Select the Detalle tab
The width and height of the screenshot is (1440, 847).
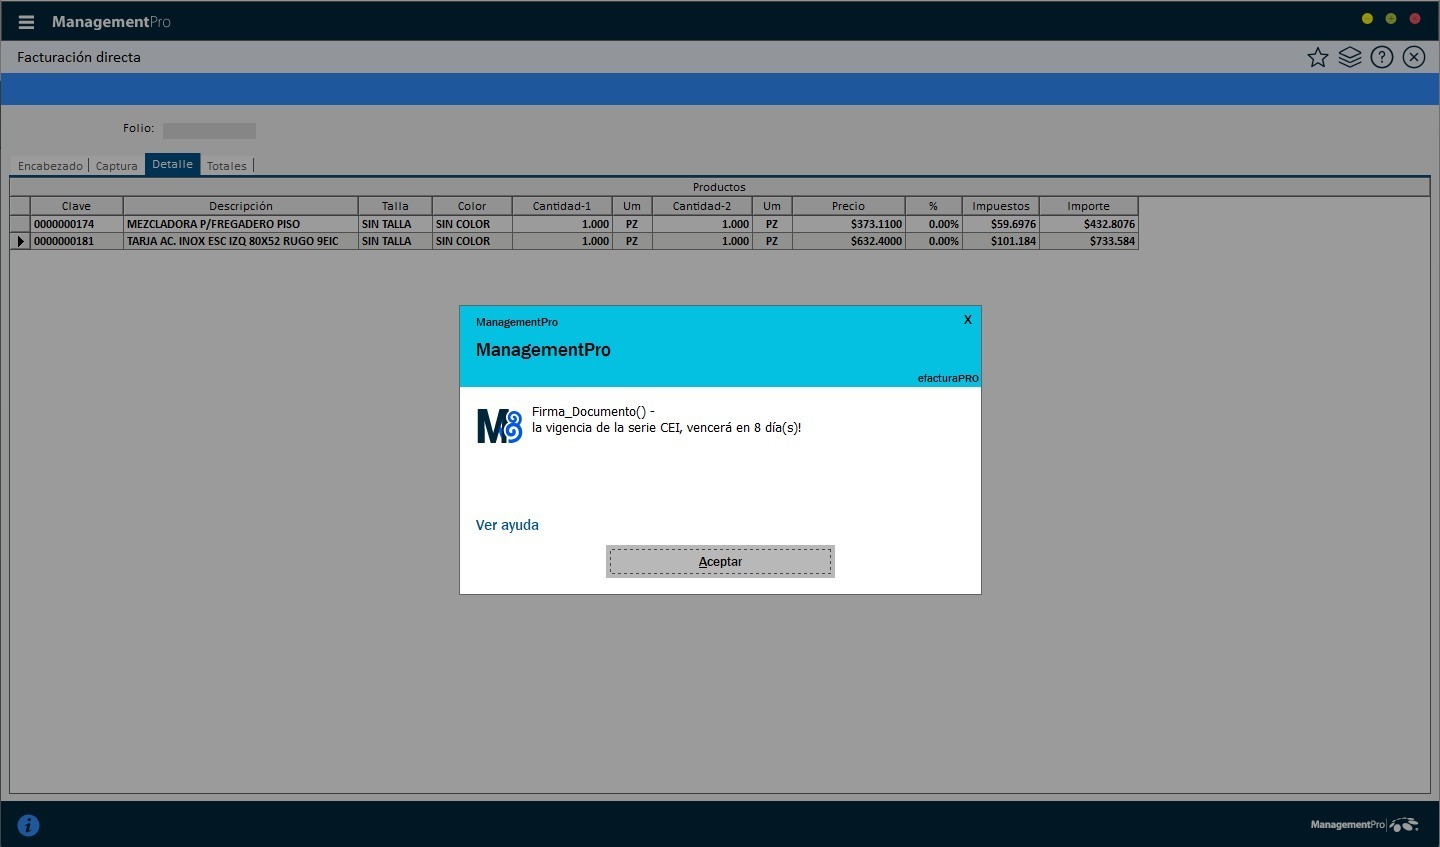(172, 165)
